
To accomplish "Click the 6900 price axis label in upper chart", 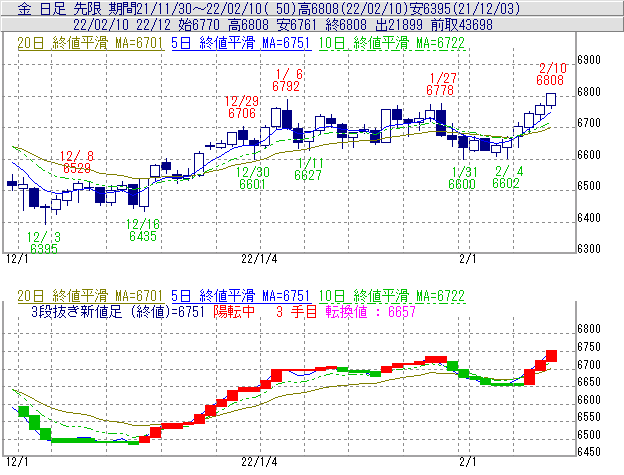I will point(589,60).
